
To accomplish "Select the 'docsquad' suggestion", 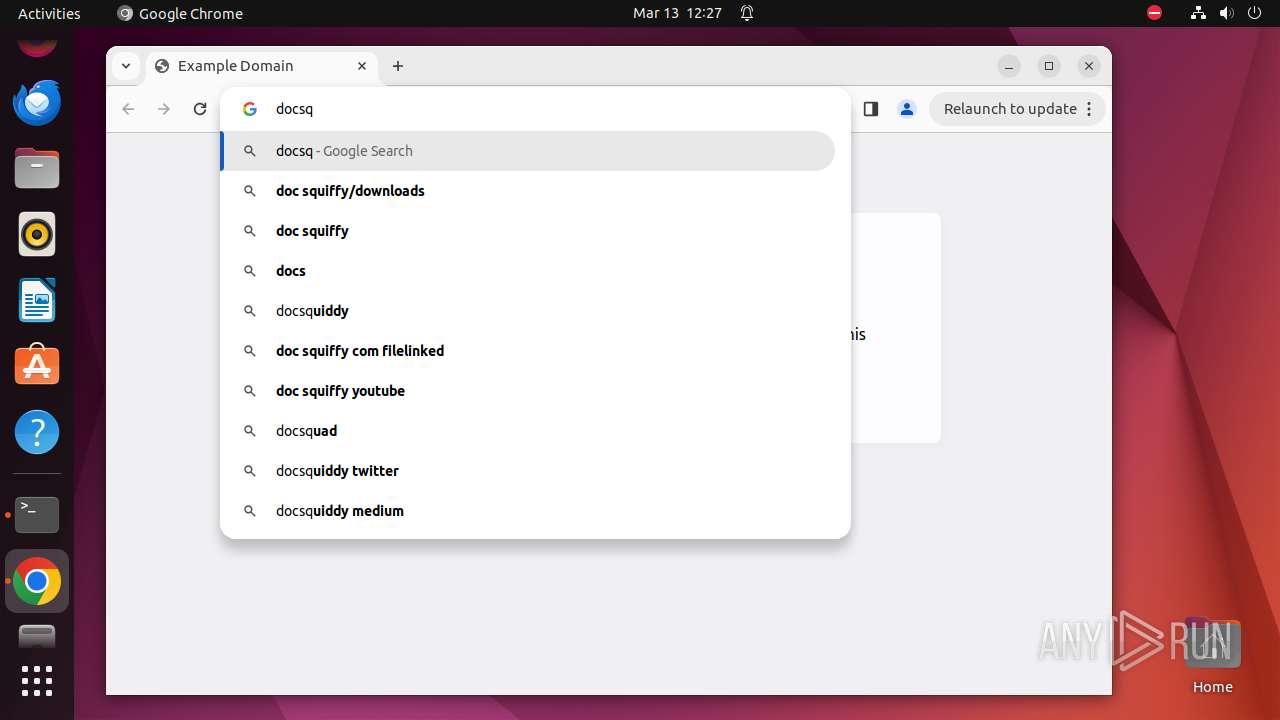I will coord(528,431).
